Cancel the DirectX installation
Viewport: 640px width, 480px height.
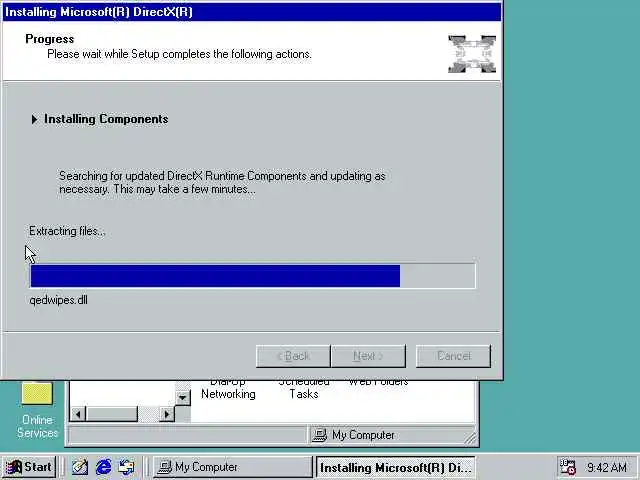click(x=453, y=356)
